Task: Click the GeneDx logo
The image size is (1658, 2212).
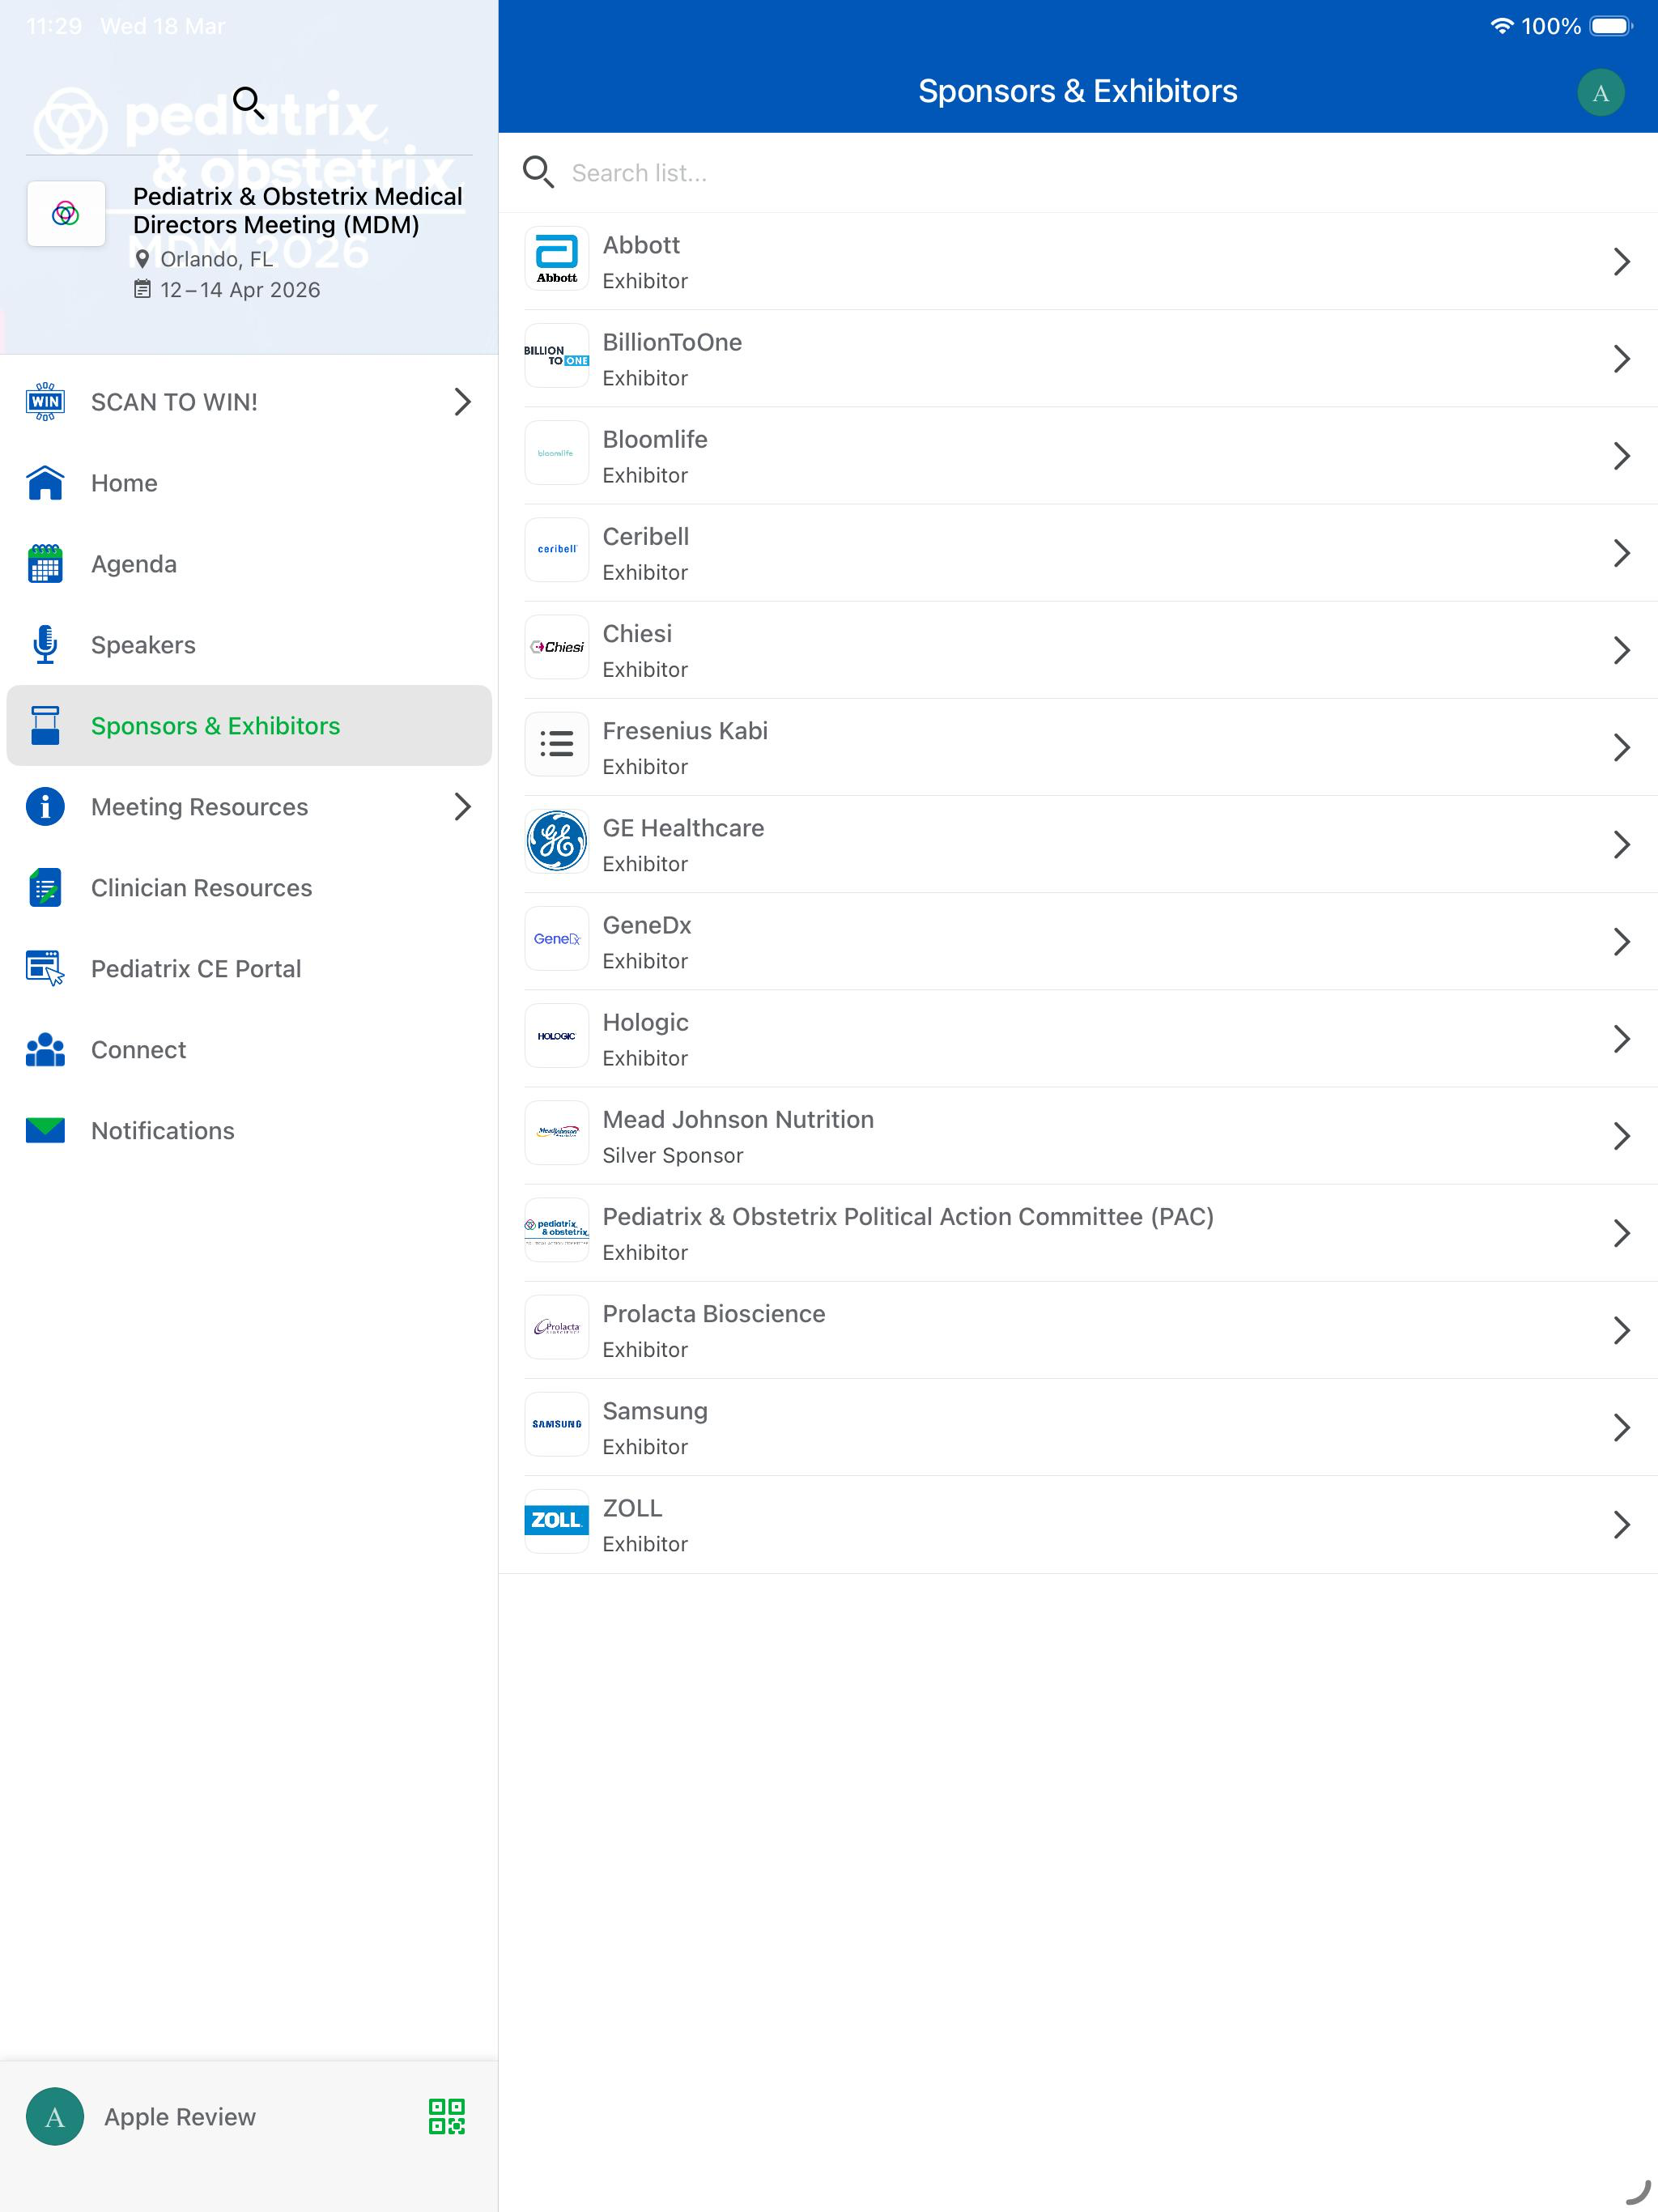Action: point(557,939)
